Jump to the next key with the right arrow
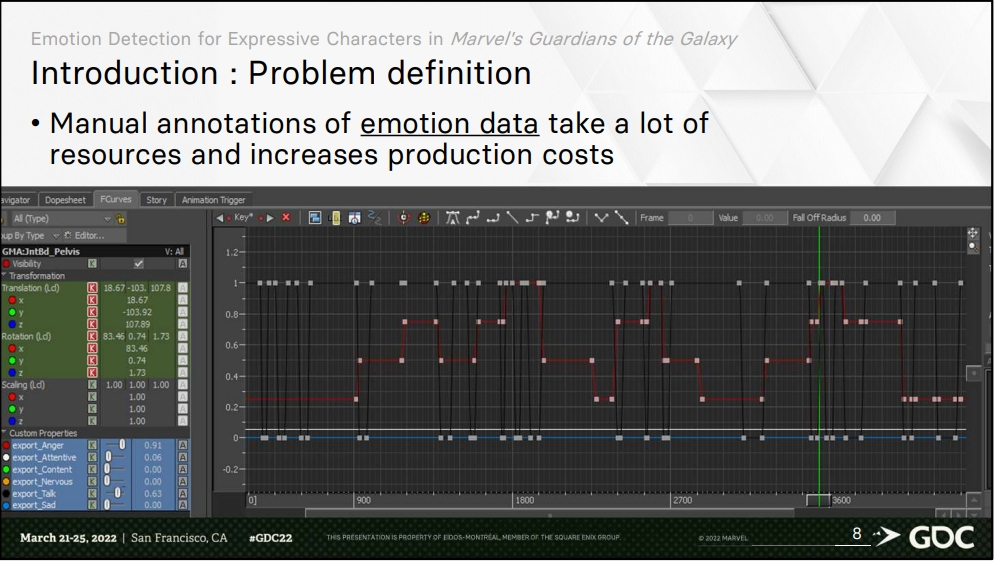The height and width of the screenshot is (561, 994). pyautogui.click(x=271, y=217)
